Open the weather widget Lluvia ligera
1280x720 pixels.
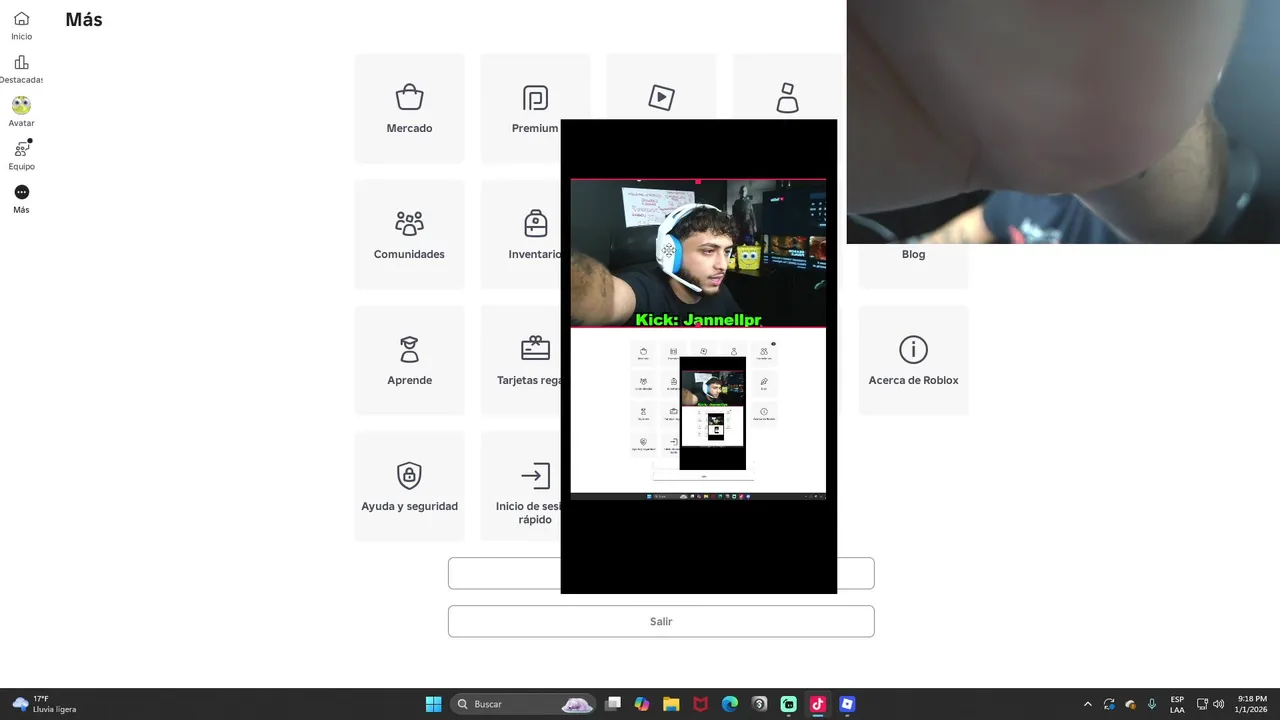pyautogui.click(x=45, y=704)
